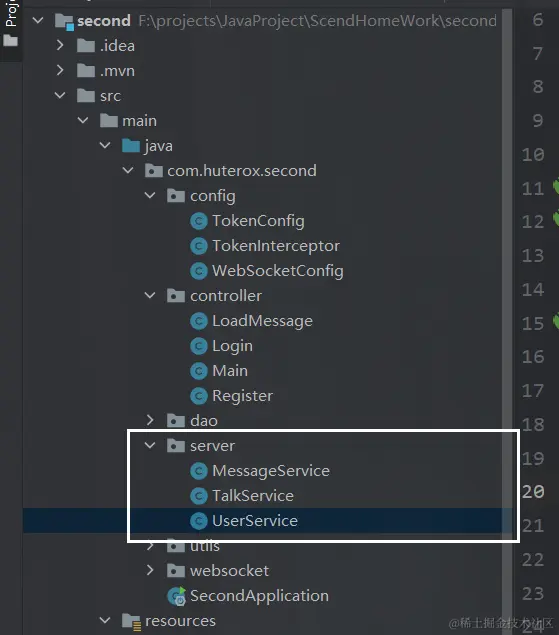Screen dimensions: 559x635
Task: Expand the dao package chevron
Action: pos(150,420)
